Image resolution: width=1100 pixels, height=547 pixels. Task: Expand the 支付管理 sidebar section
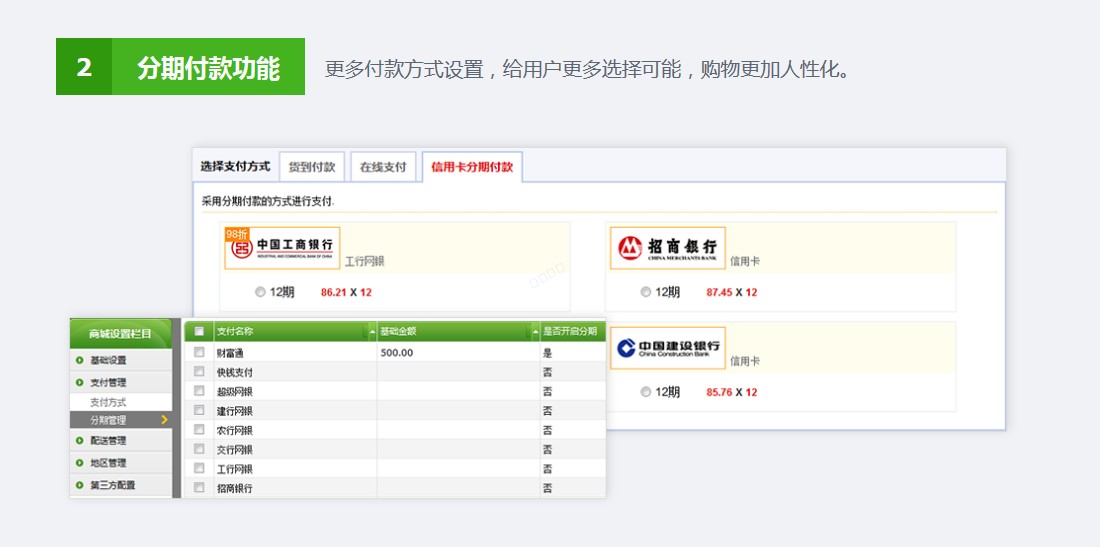pyautogui.click(x=108, y=382)
